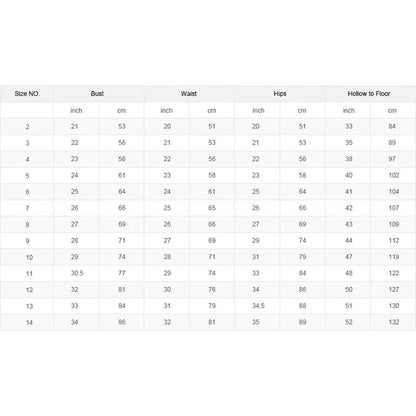Click the 30.5 bust inch cell

77,273
